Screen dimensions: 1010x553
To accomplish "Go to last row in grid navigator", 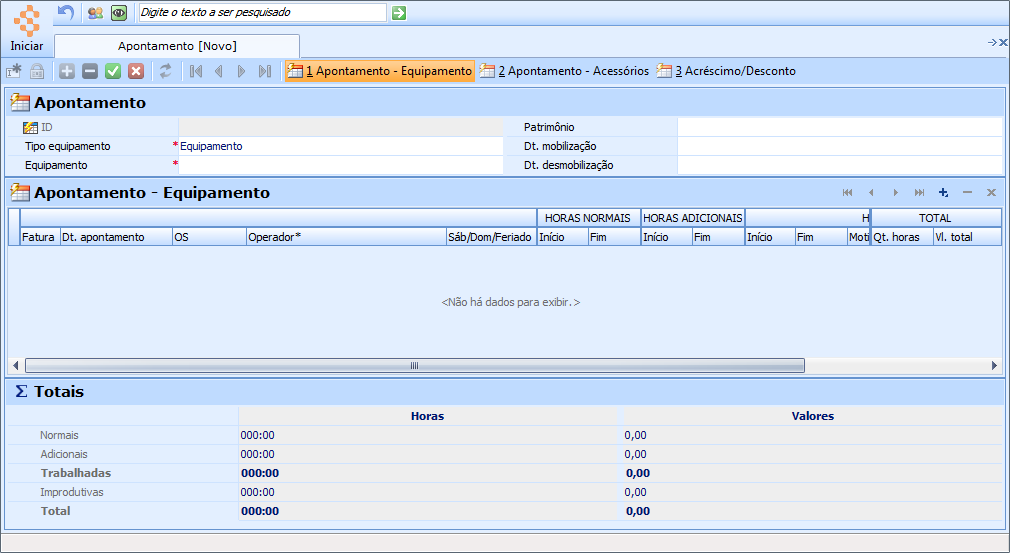I will coord(919,192).
